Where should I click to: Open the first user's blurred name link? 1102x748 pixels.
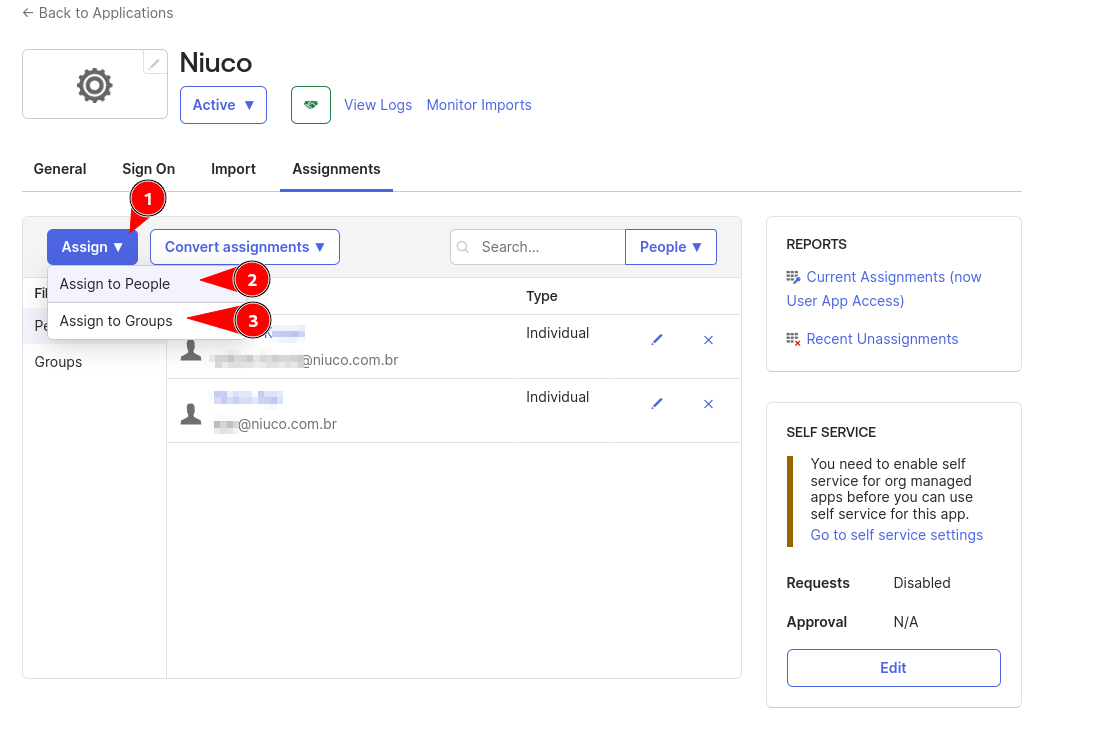coord(285,333)
